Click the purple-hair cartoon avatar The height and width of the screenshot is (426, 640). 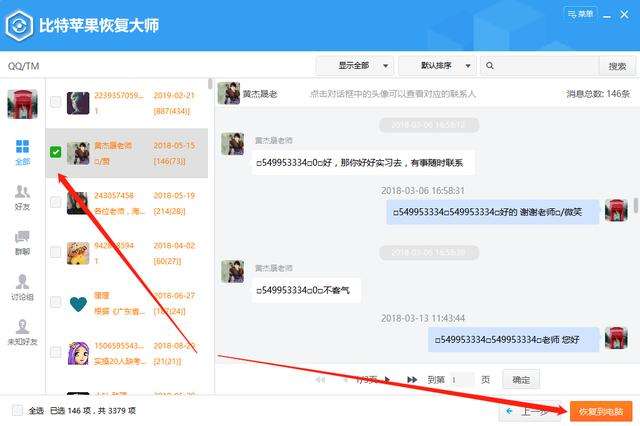tap(78, 353)
